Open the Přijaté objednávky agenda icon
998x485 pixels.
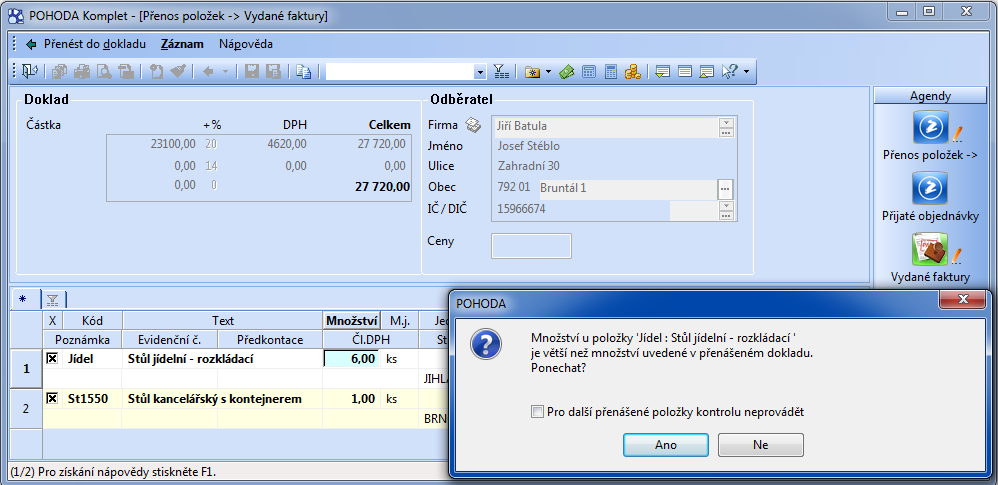click(x=930, y=188)
